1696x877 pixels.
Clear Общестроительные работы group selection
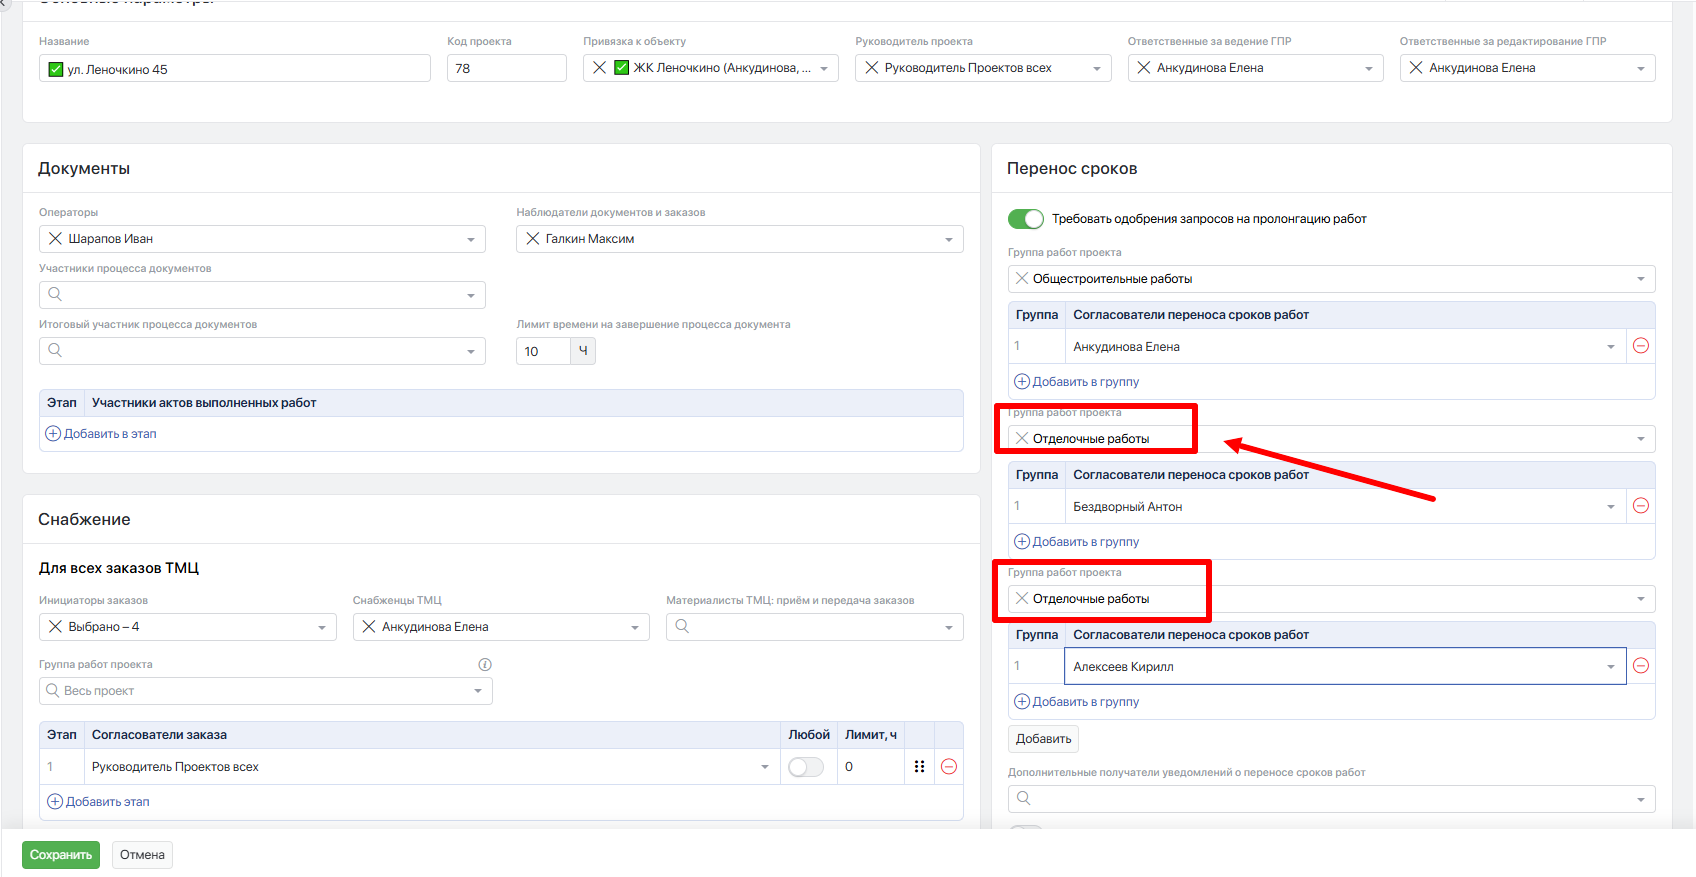pyautogui.click(x=1022, y=279)
